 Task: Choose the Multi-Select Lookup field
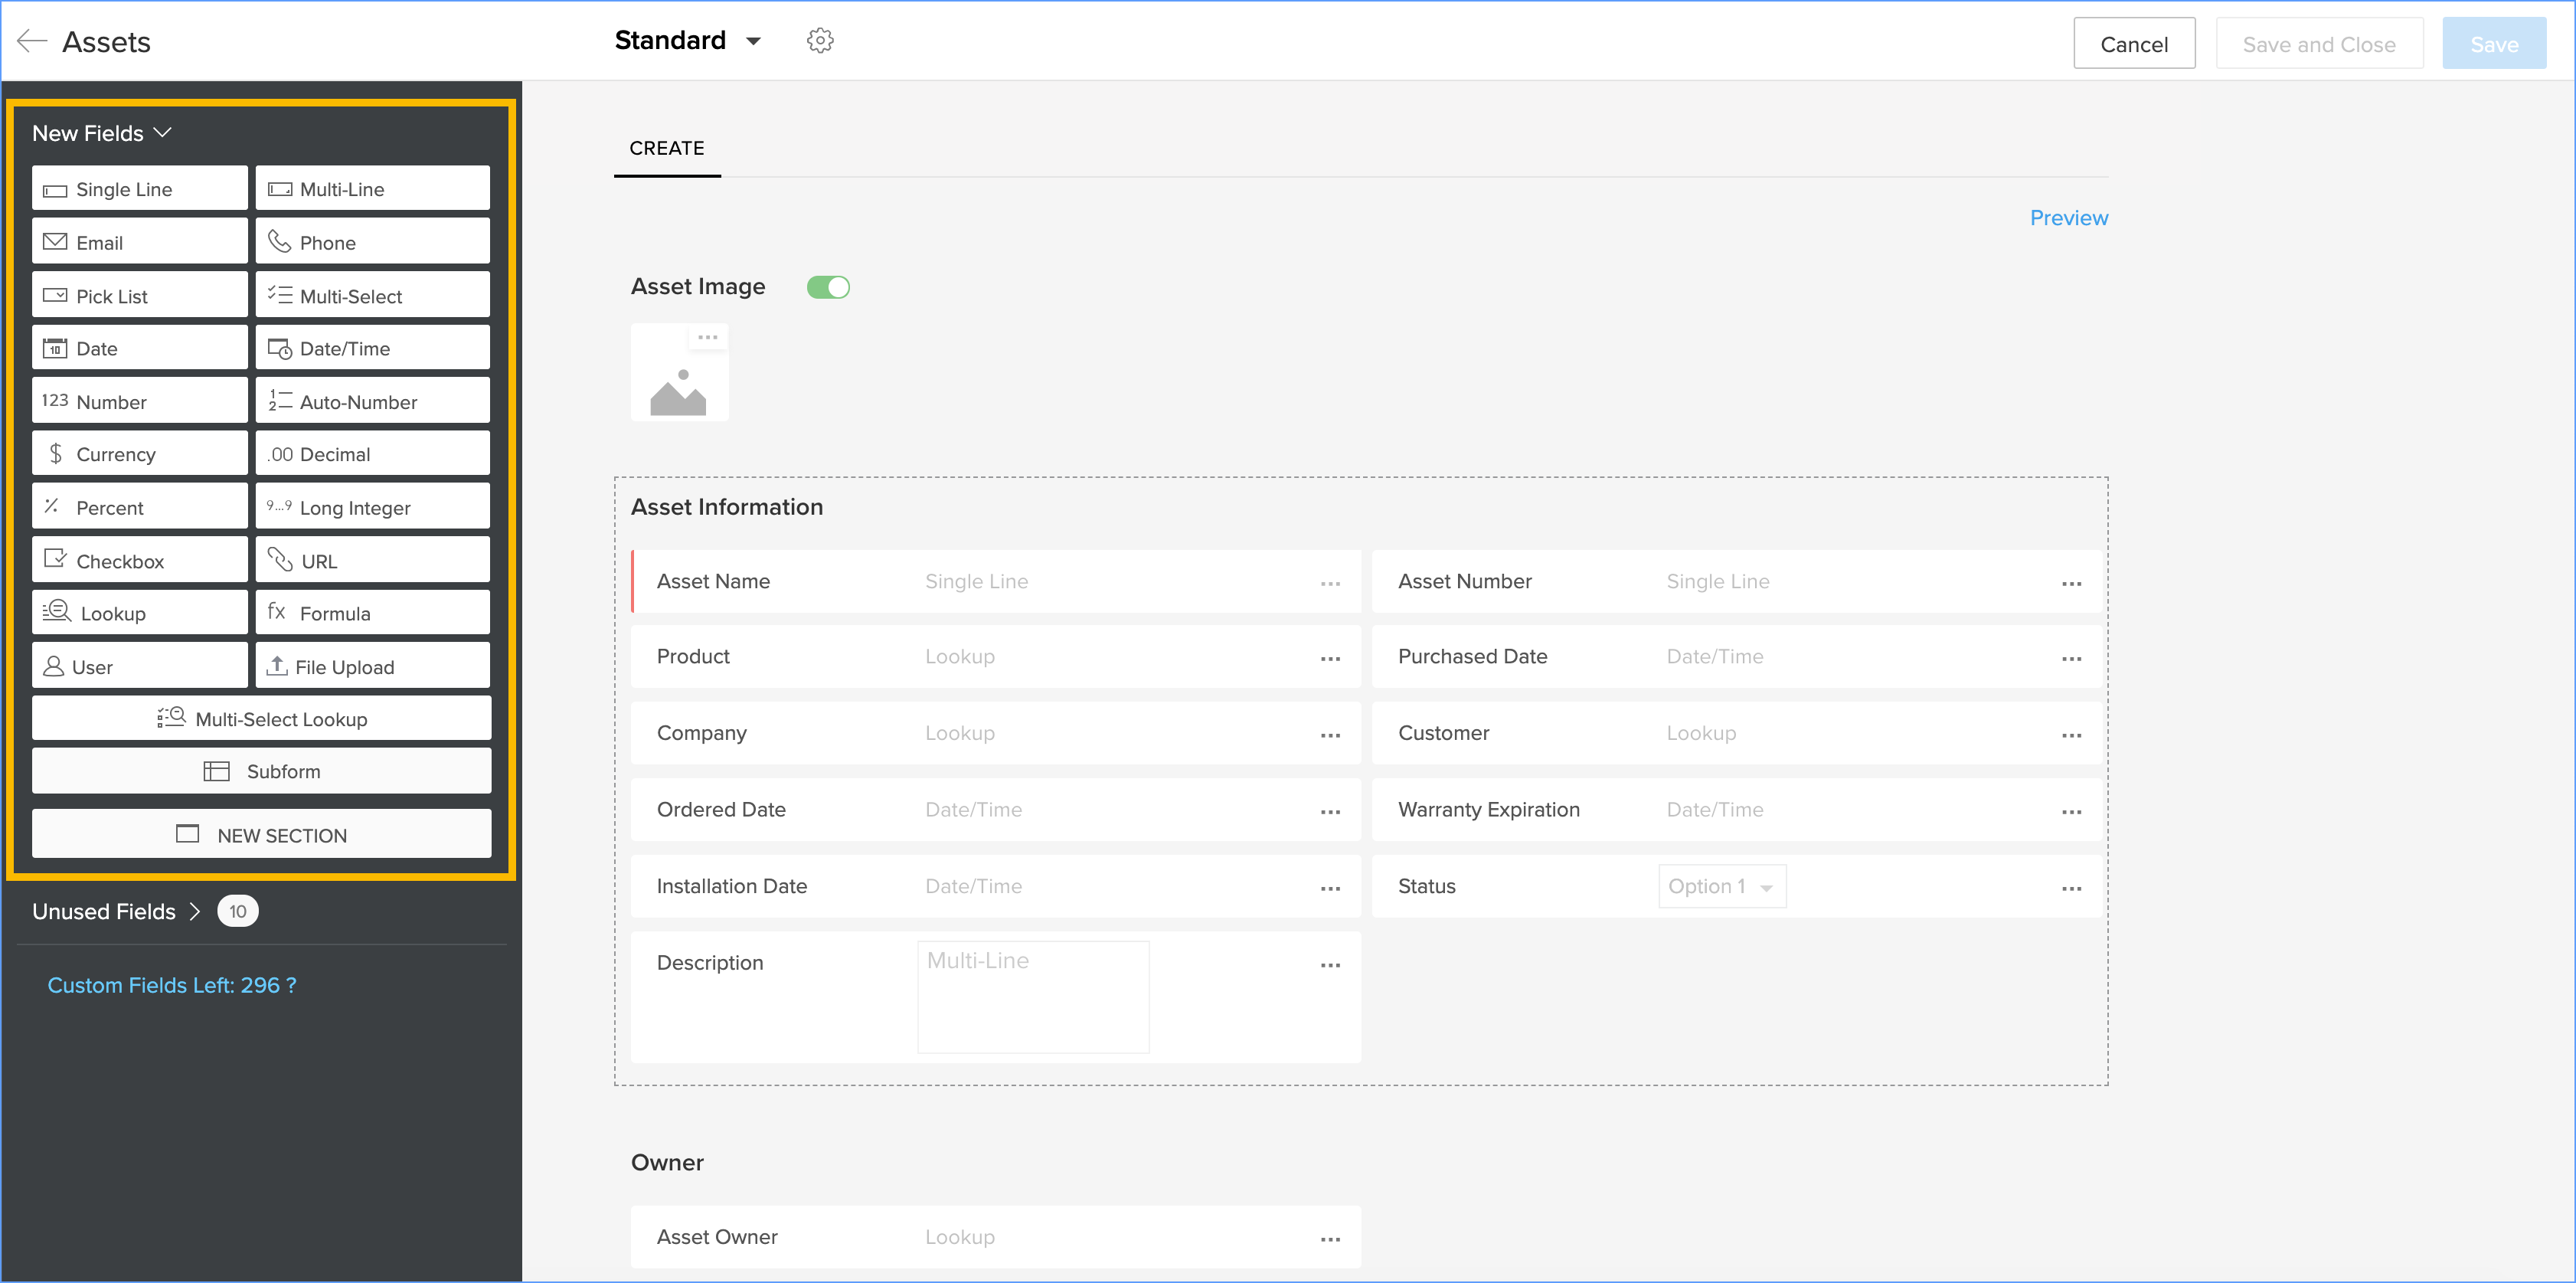pyautogui.click(x=261, y=719)
